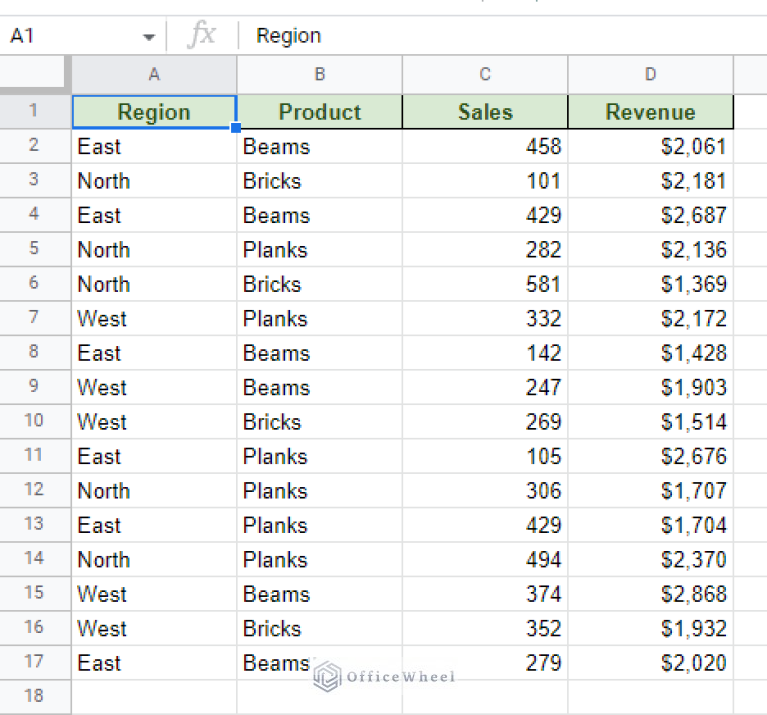Image resolution: width=767 pixels, height=715 pixels.
Task: Select the Revenue cell showing $1,369
Action: 650,284
